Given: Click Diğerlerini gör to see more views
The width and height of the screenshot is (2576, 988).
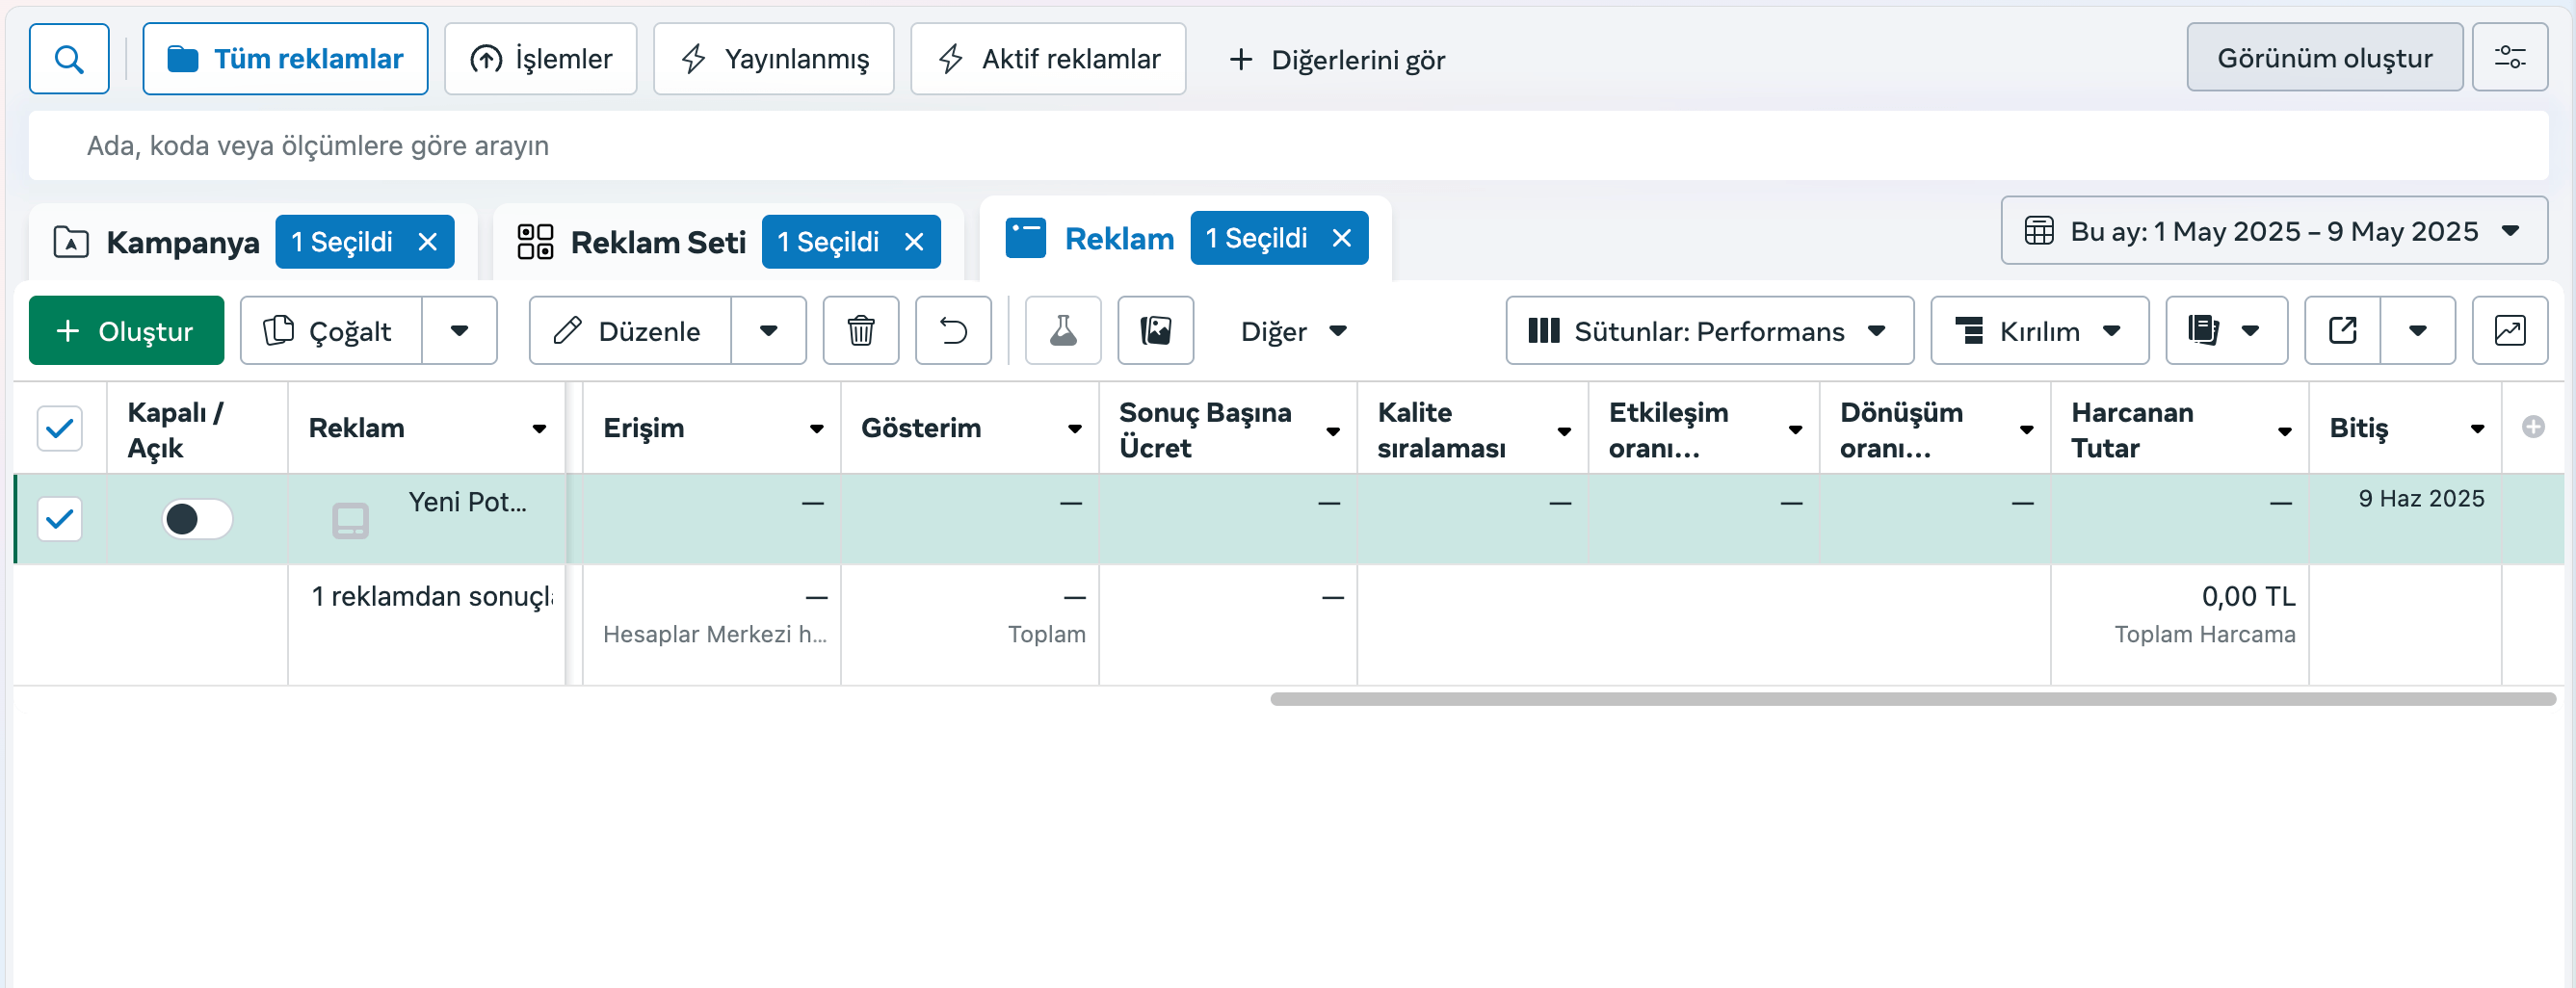Looking at the screenshot, I should point(1336,60).
